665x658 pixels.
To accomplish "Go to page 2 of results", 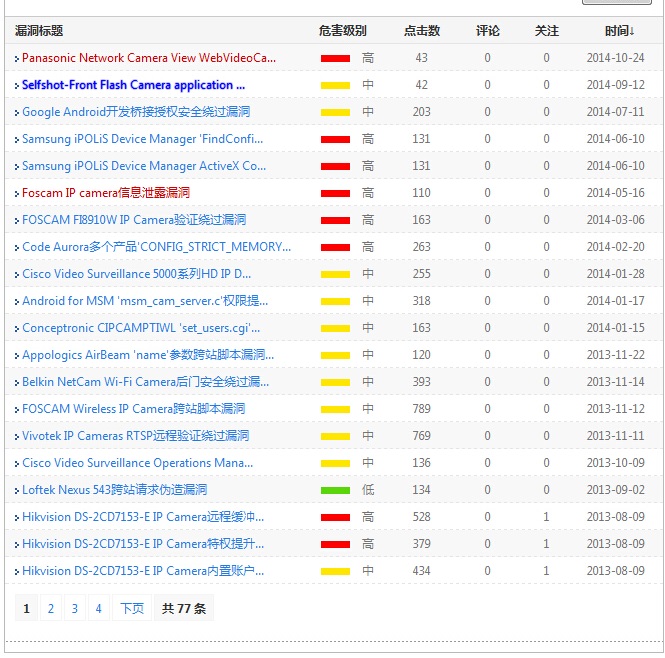I will (51, 608).
